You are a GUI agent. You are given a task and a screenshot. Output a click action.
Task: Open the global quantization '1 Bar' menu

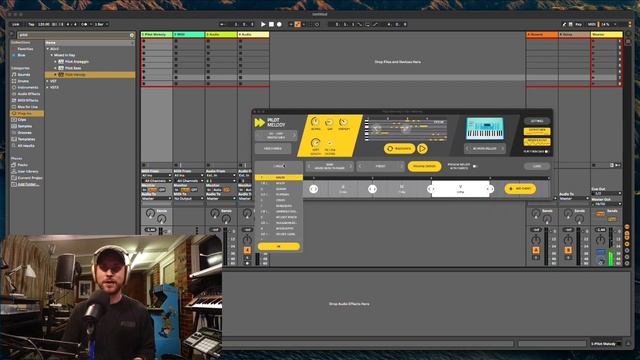pyautogui.click(x=101, y=24)
